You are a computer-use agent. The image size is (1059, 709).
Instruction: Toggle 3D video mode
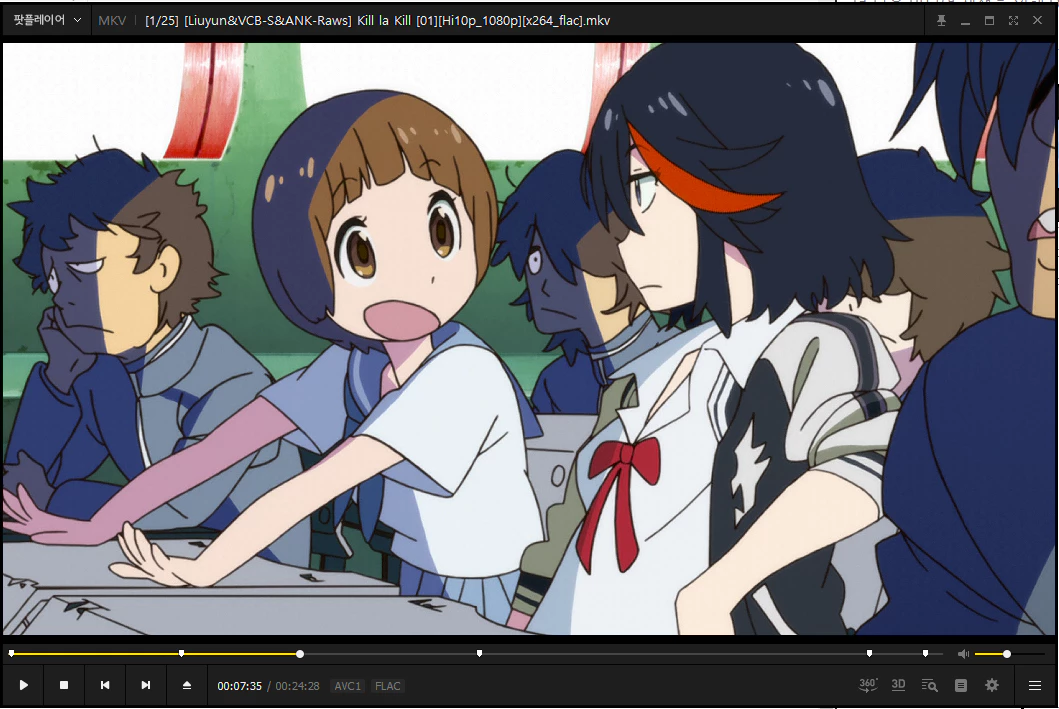tap(898, 685)
